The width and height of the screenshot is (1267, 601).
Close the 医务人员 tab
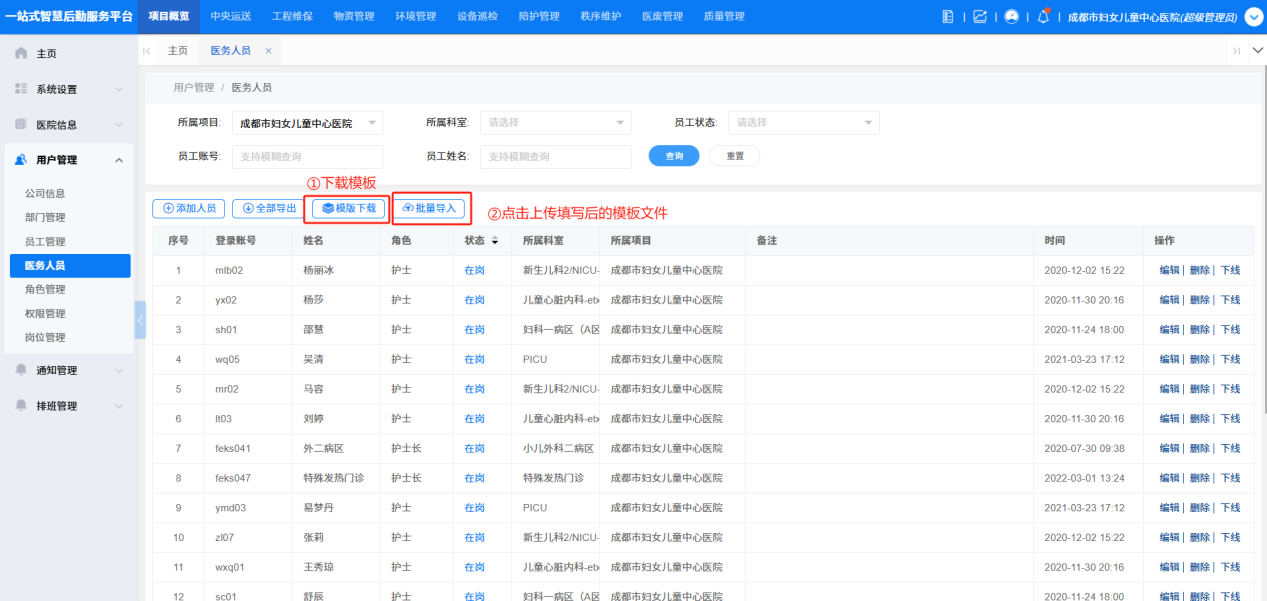[x=268, y=50]
